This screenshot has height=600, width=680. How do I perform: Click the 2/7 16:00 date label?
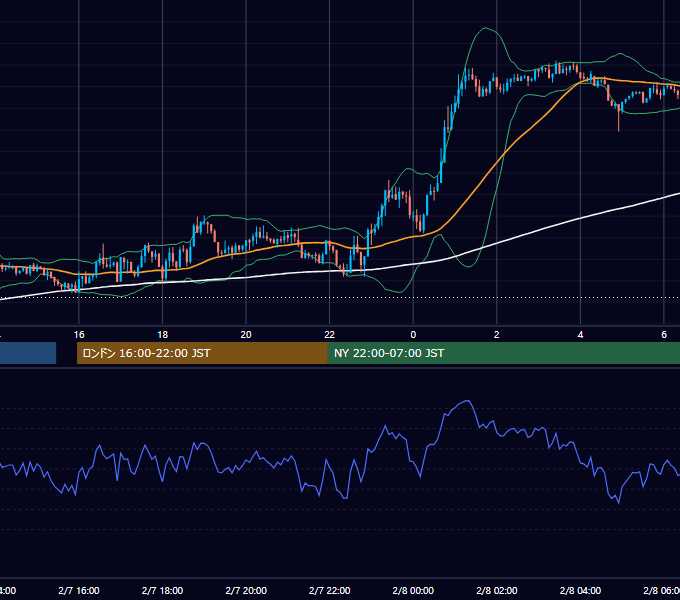pos(79,590)
